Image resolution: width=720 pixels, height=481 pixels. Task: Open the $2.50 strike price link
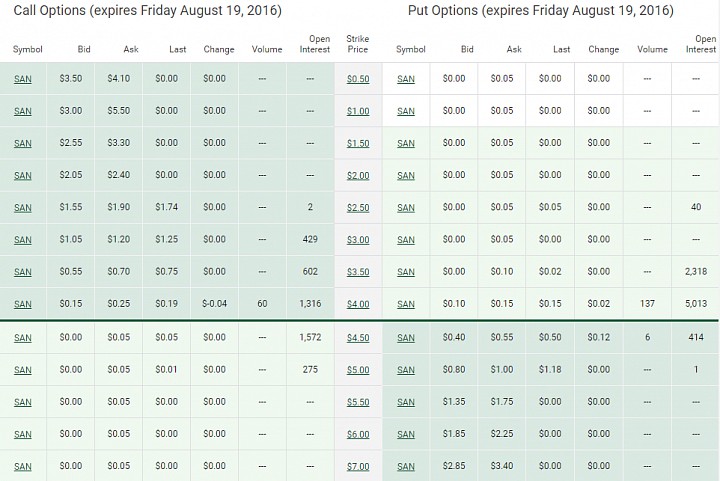(358, 207)
